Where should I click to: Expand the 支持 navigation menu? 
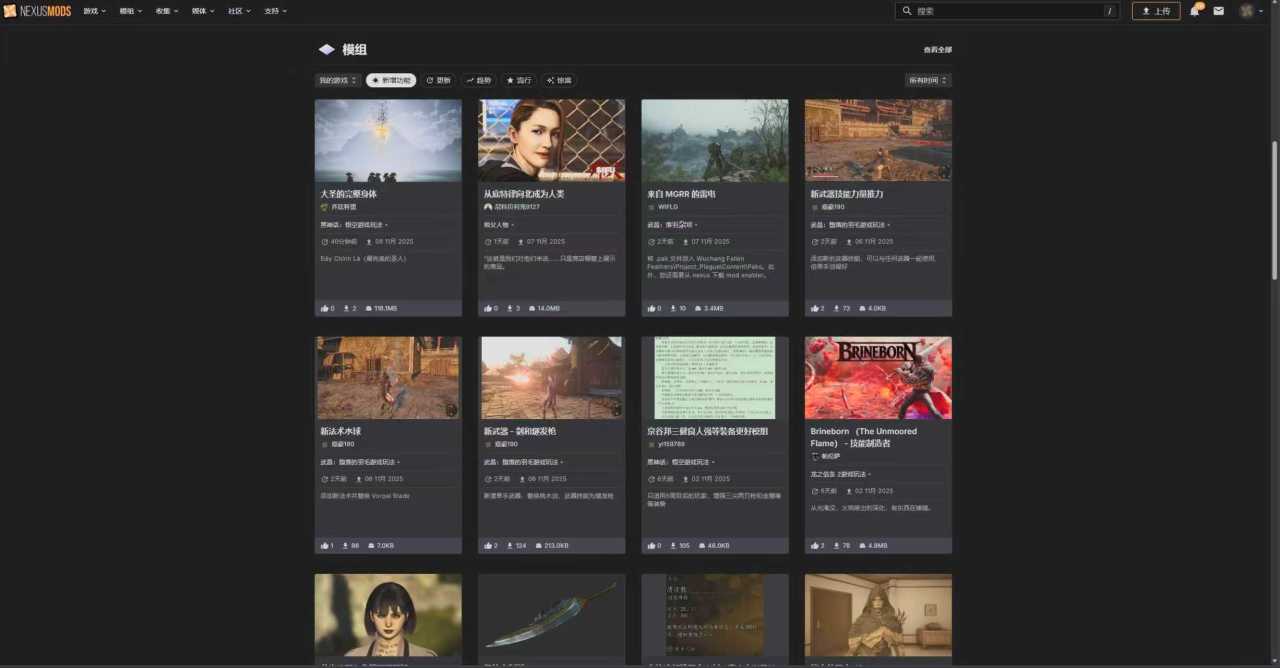[x=276, y=11]
